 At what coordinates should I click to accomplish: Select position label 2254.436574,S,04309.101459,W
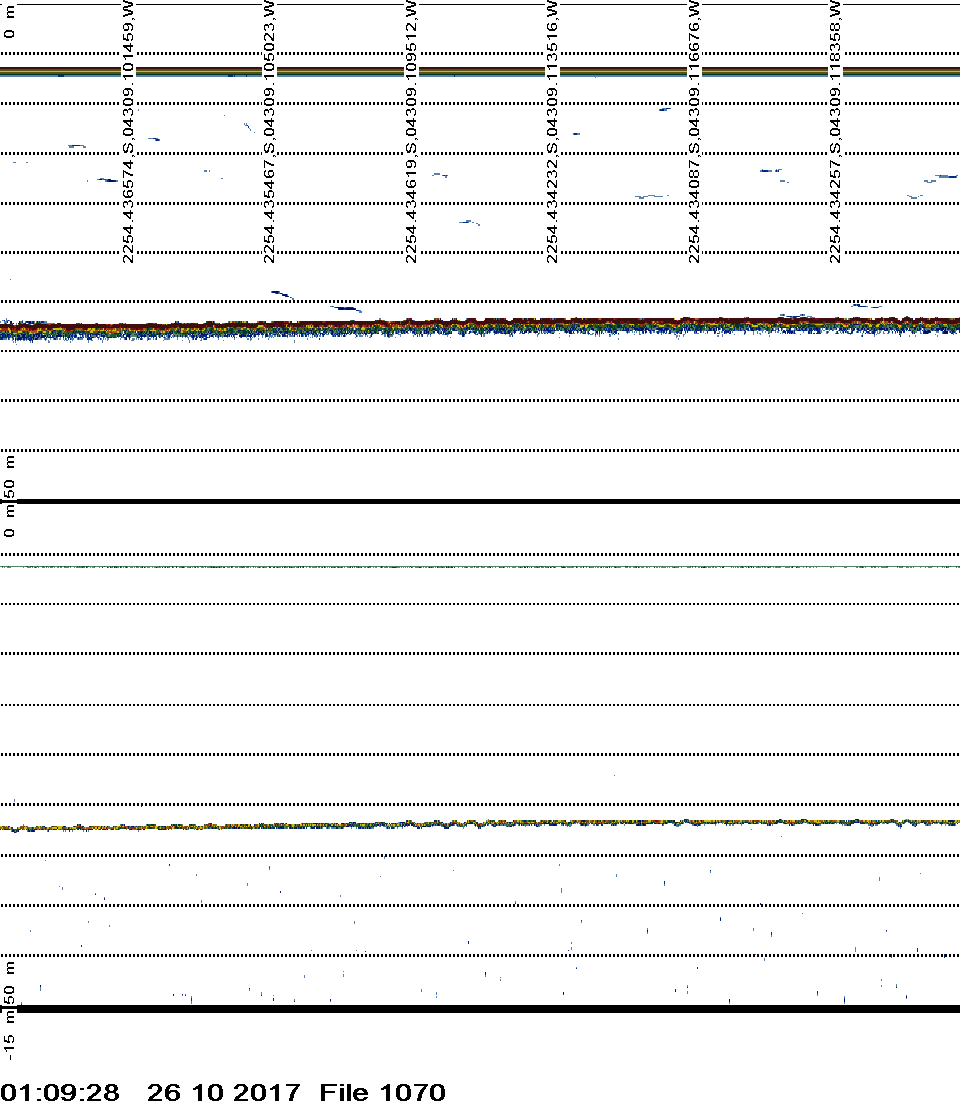pos(129,131)
